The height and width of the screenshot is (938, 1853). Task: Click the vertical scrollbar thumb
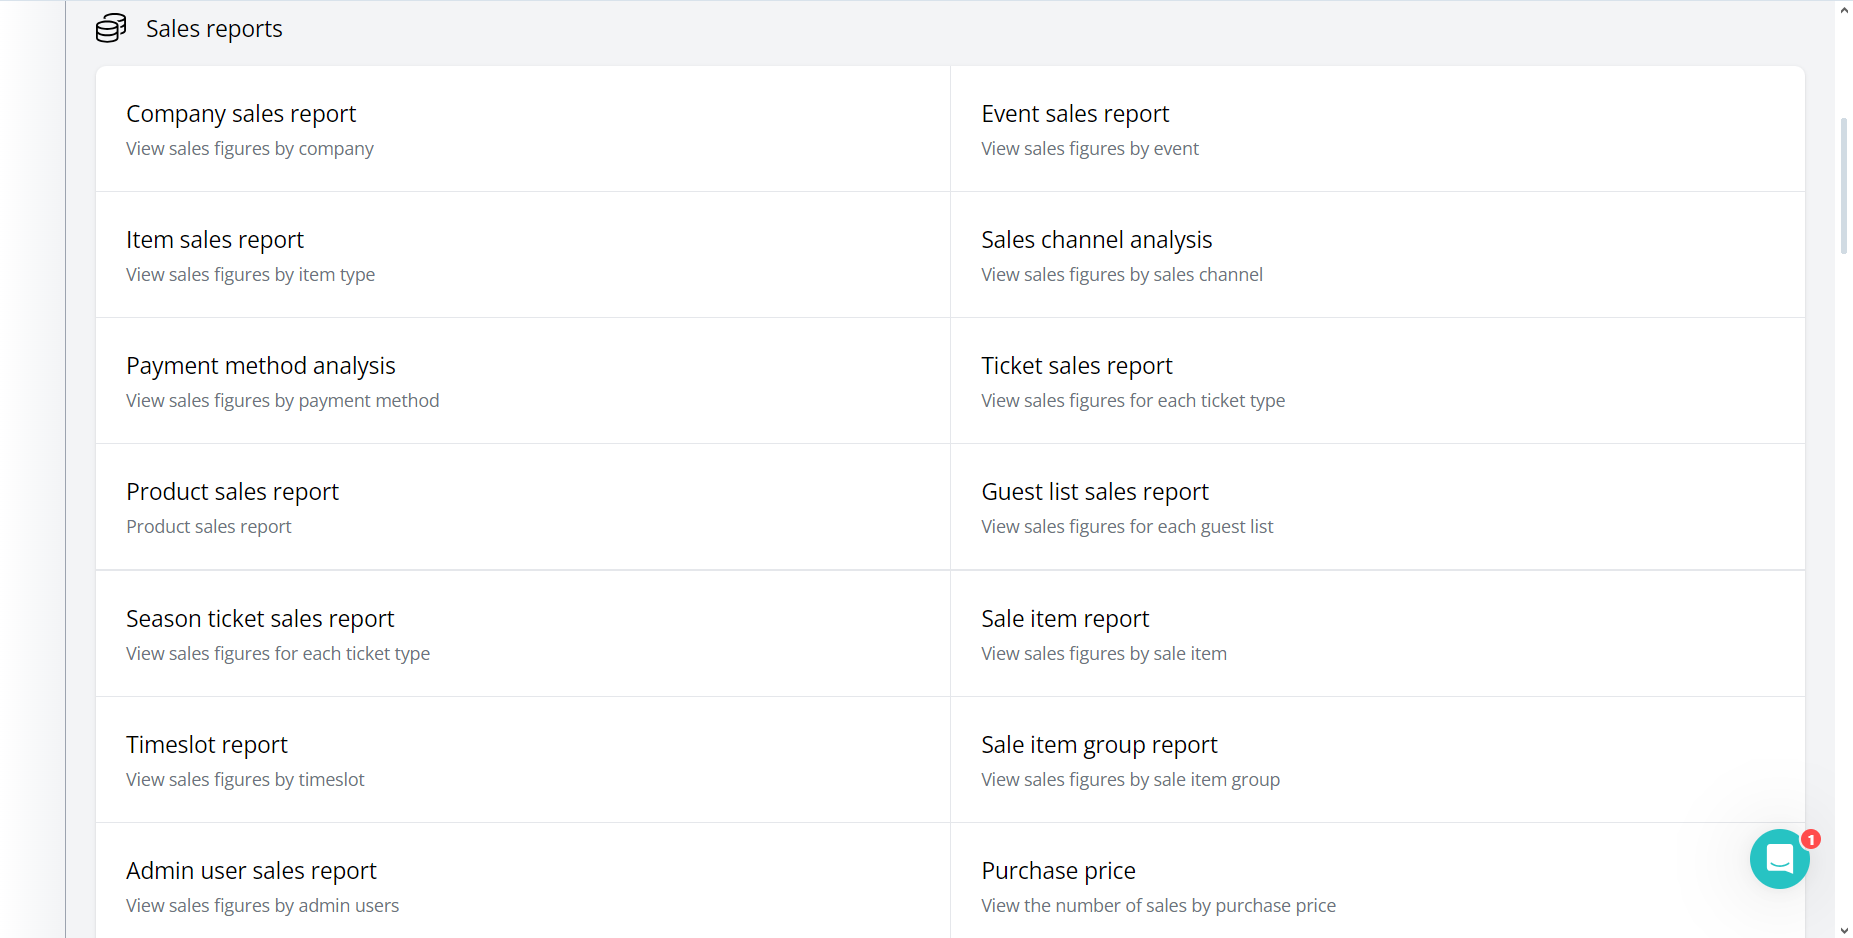click(x=1844, y=185)
